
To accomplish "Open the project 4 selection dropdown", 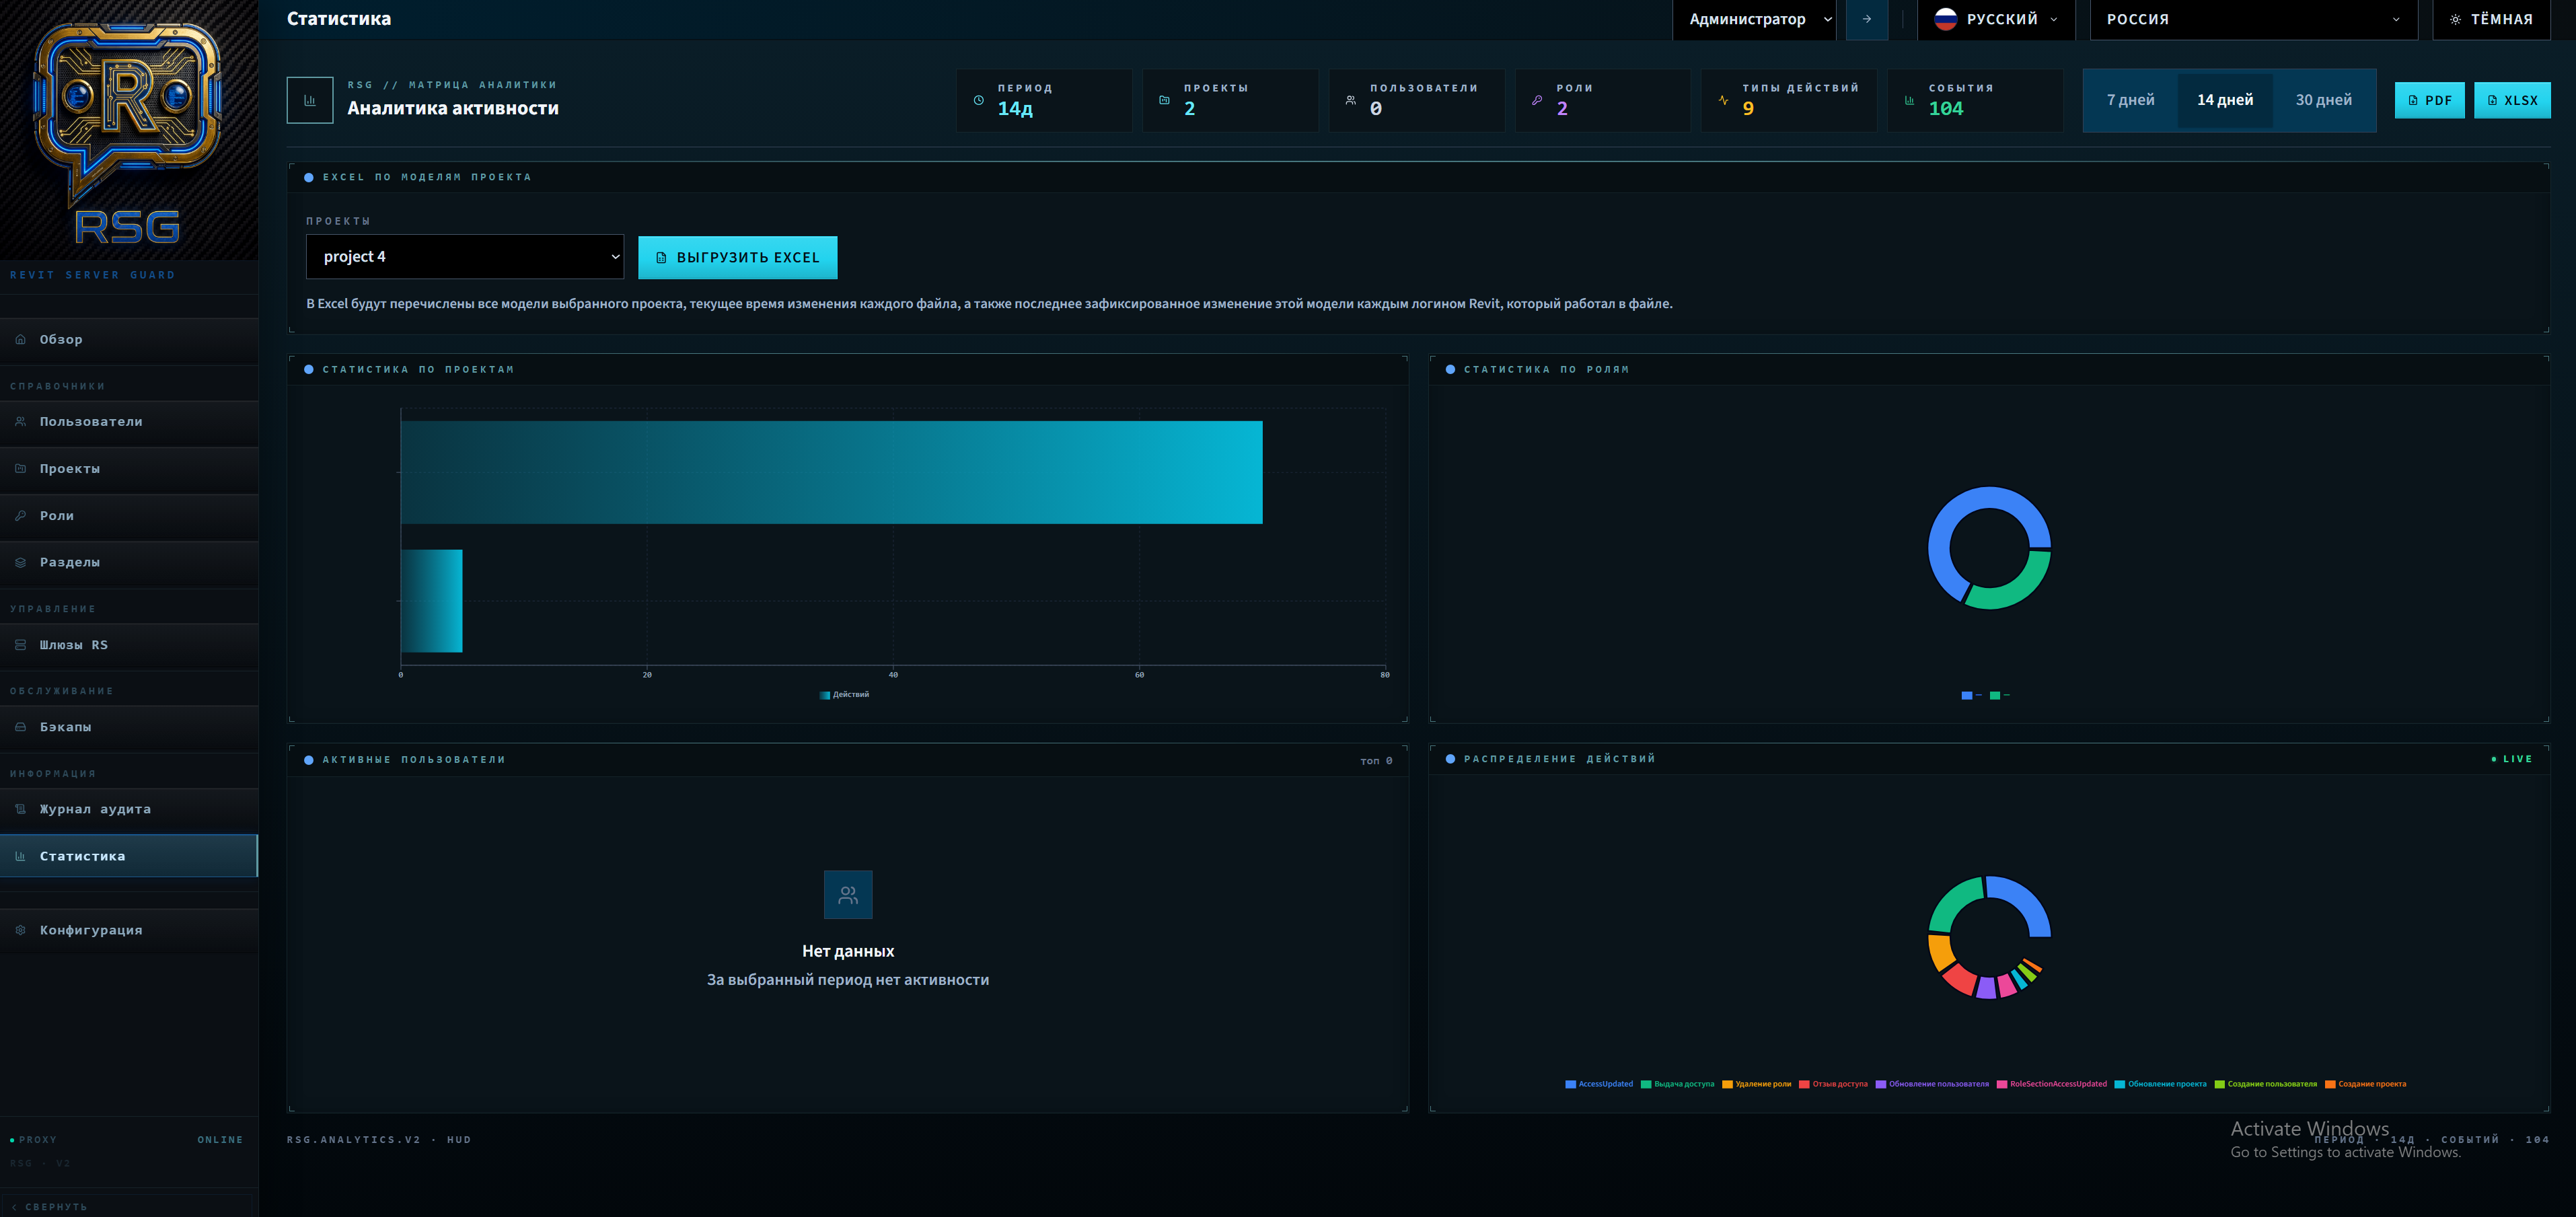I will tap(465, 257).
